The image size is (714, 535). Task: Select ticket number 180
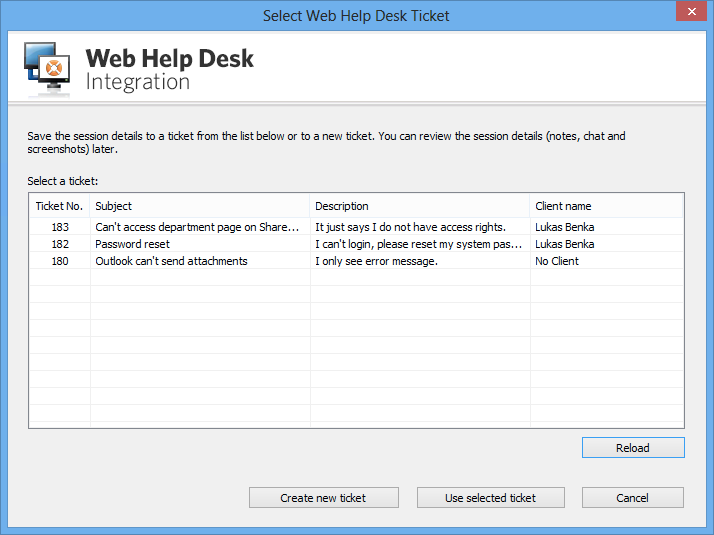click(60, 261)
